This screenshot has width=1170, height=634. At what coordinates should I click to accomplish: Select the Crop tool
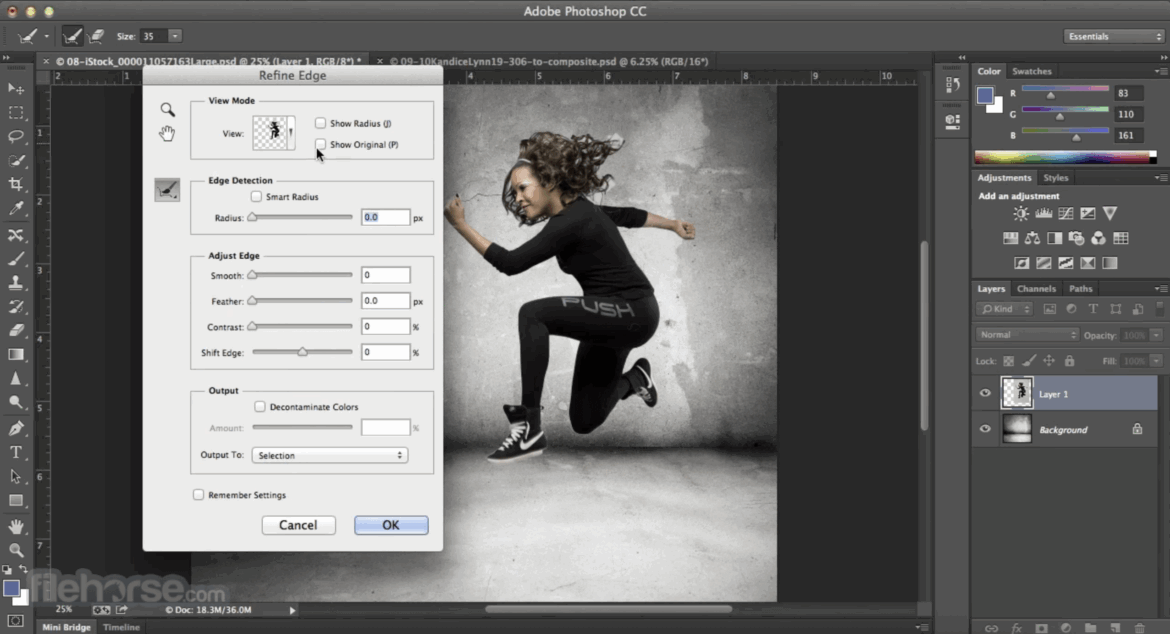[16, 185]
